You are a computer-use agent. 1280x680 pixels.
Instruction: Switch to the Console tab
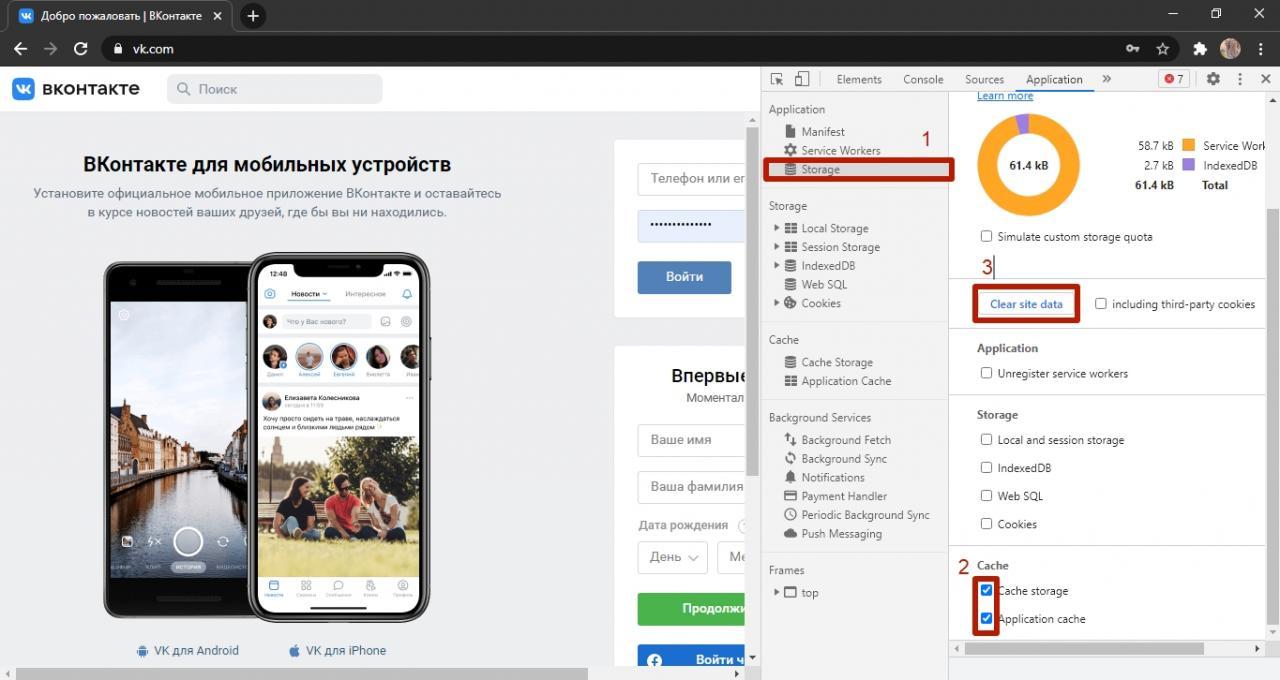pyautogui.click(x=923, y=79)
